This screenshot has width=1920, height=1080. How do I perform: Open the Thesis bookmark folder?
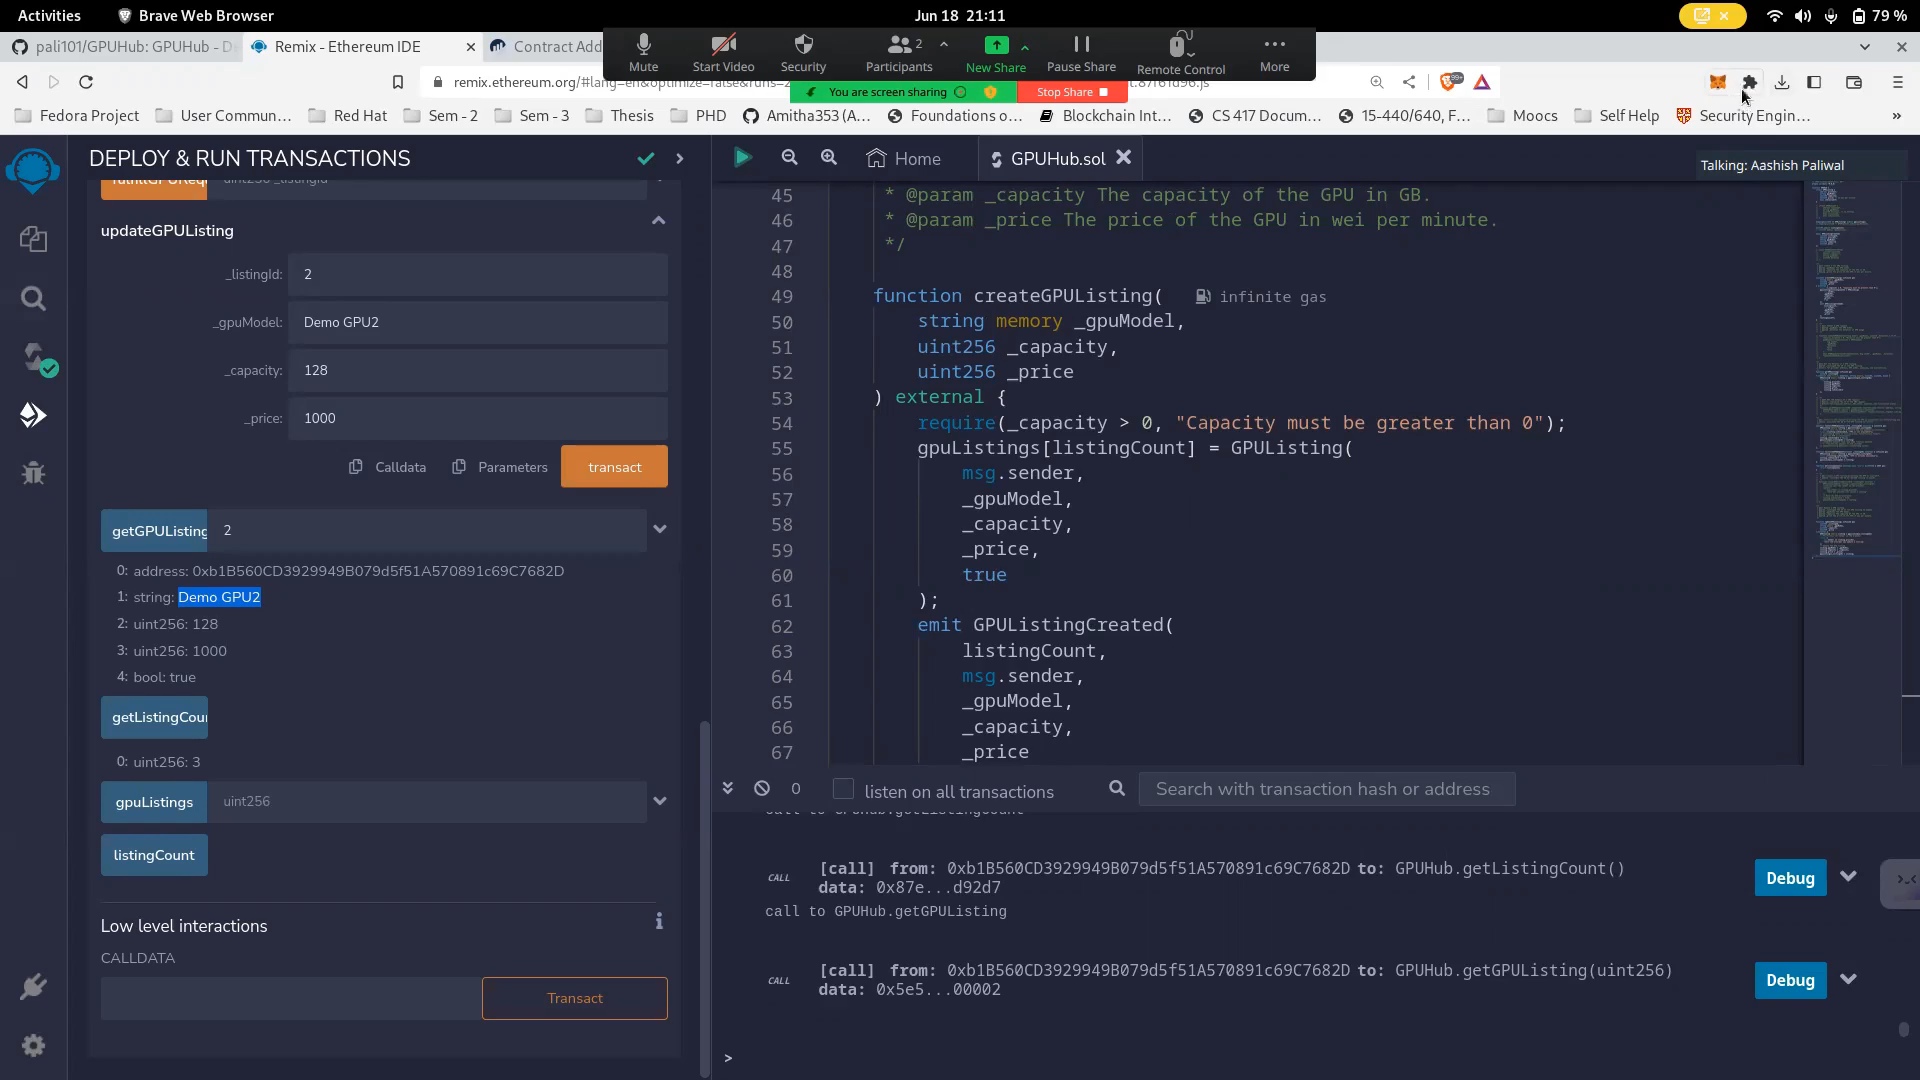click(620, 116)
